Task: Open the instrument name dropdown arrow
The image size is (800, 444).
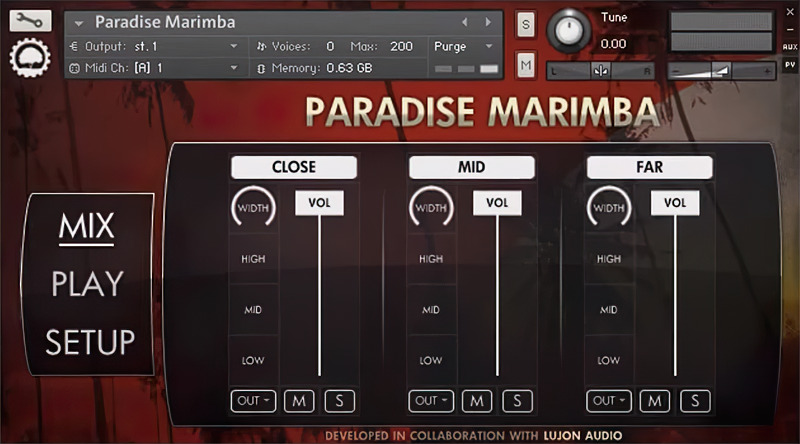Action: coord(79,23)
